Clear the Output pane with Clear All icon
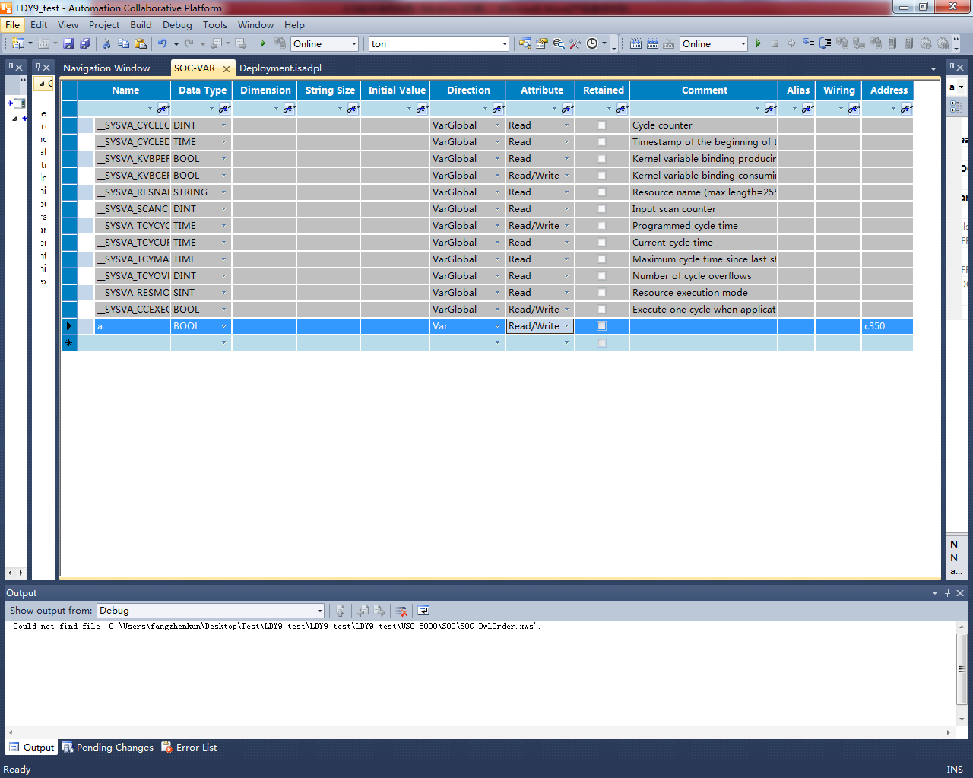The height and width of the screenshot is (778, 973). (x=400, y=611)
